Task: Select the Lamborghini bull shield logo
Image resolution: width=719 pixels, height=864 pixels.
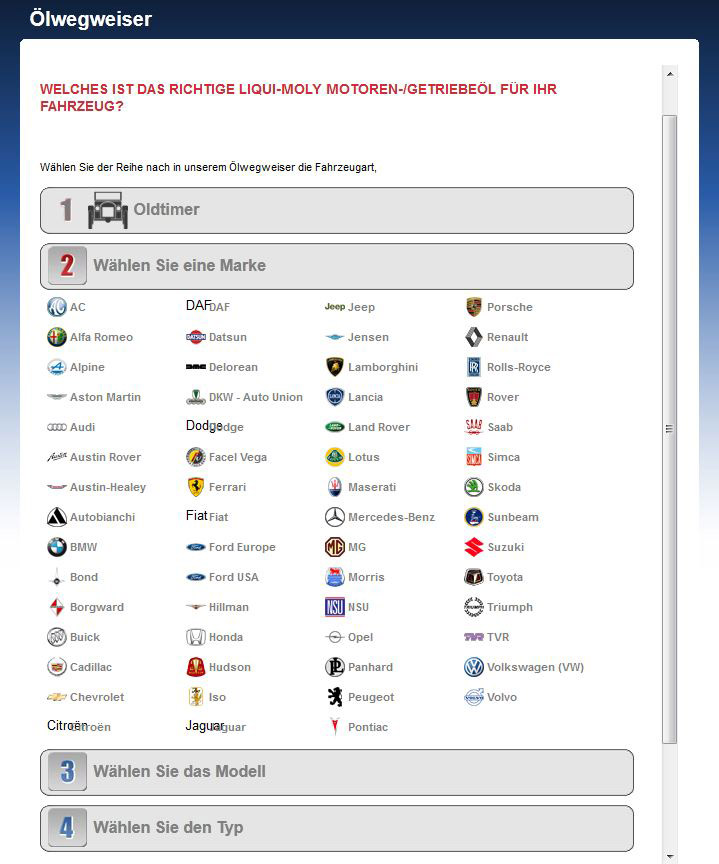Action: click(335, 367)
